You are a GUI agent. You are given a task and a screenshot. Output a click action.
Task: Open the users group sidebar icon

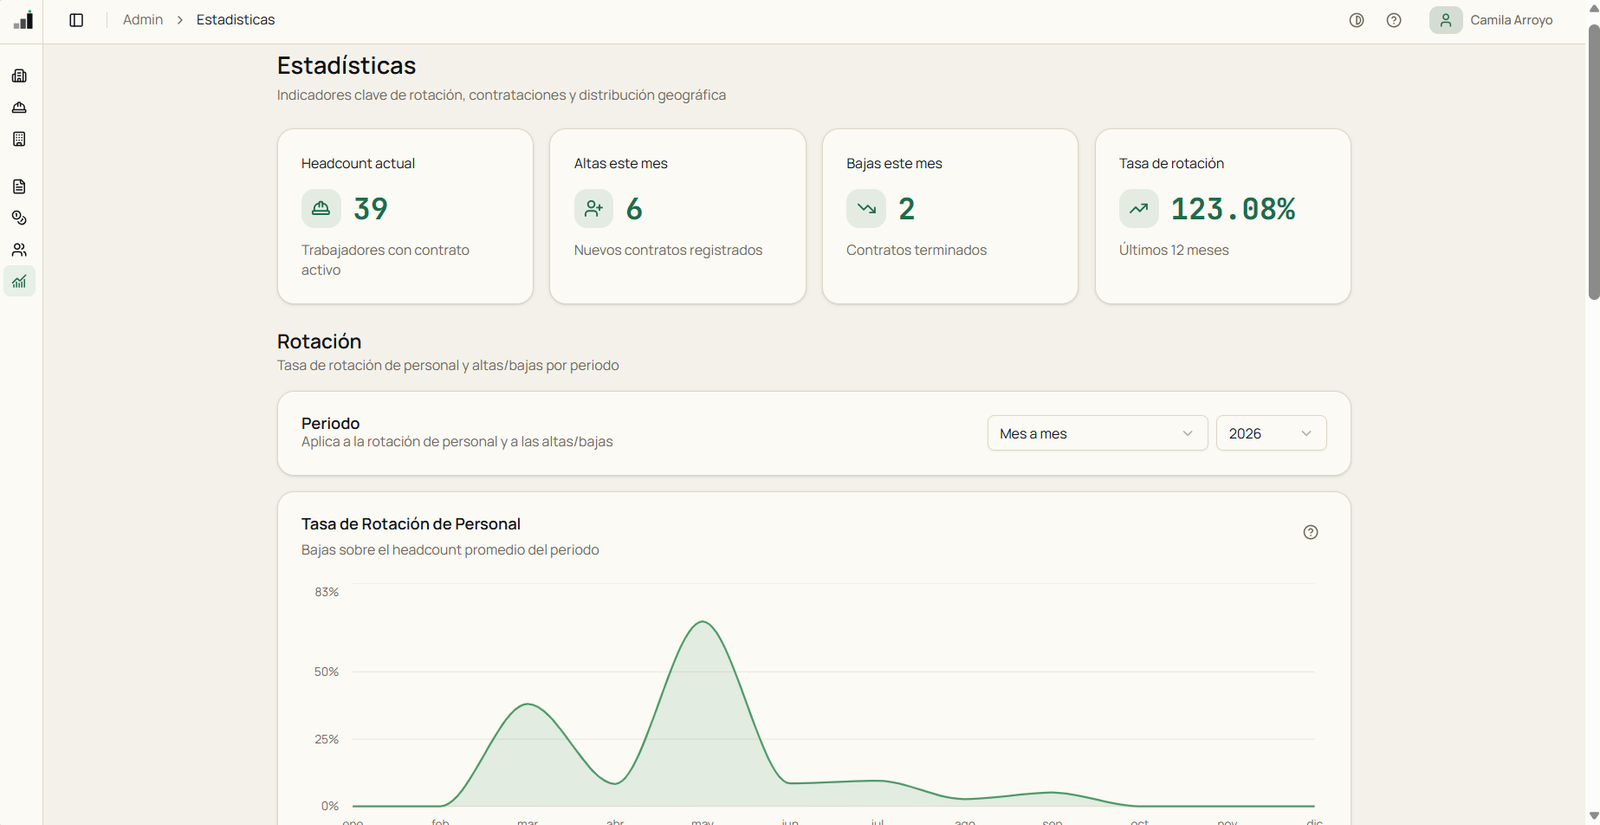19,250
